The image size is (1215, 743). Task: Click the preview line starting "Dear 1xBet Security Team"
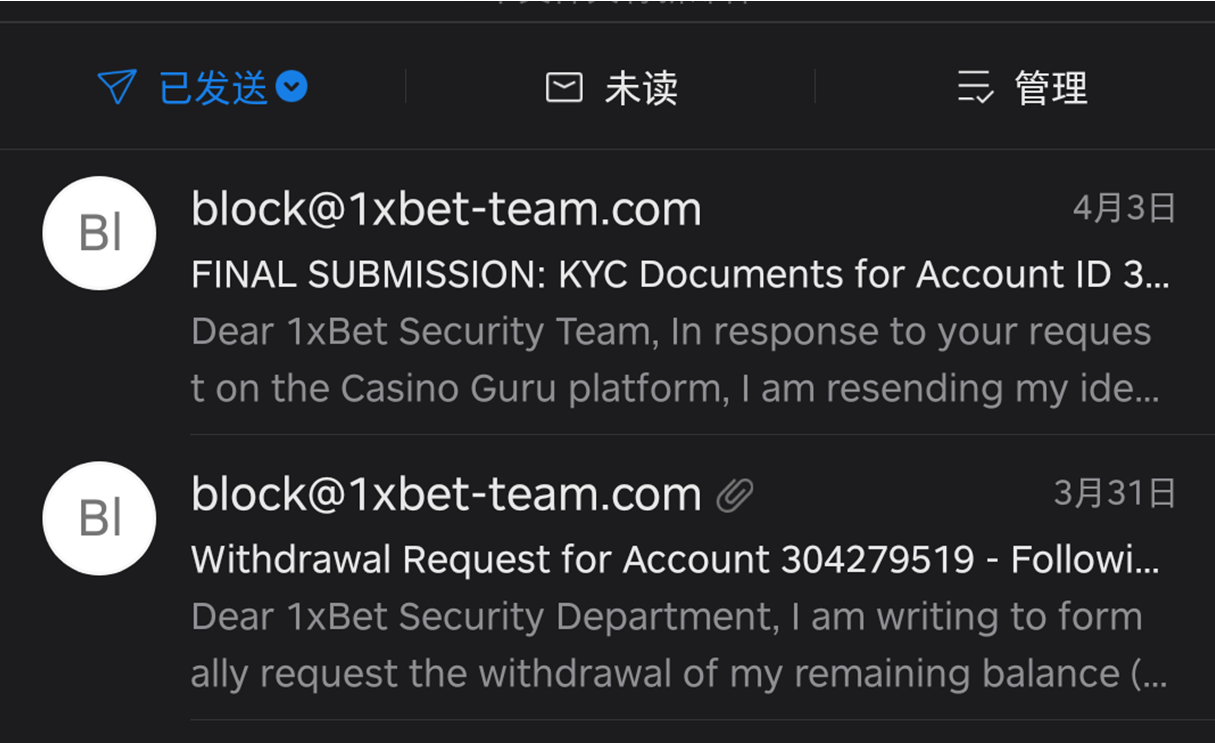tap(671, 332)
